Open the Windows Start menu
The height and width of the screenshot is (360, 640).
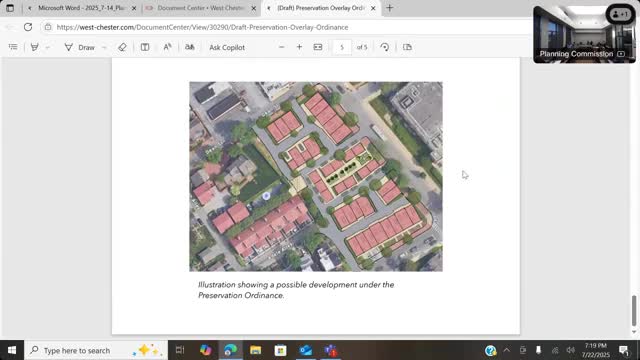[12, 350]
